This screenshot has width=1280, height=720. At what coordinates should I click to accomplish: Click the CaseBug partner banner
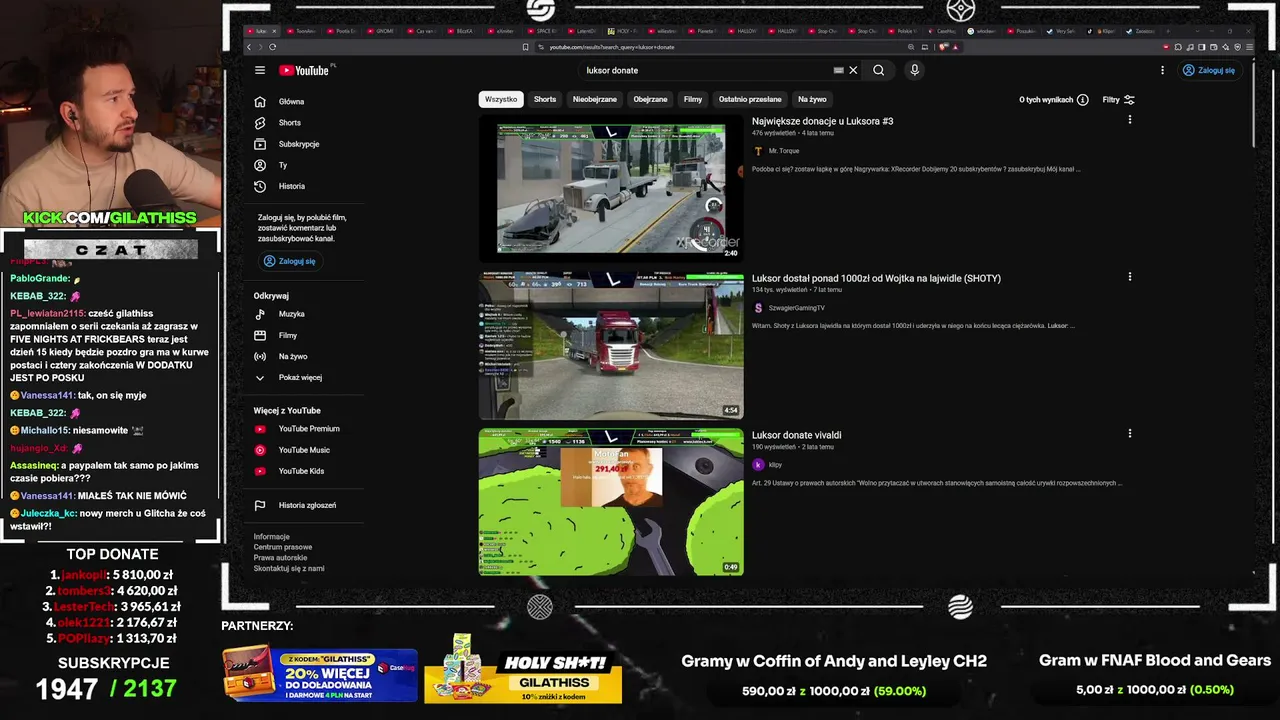[x=319, y=674]
